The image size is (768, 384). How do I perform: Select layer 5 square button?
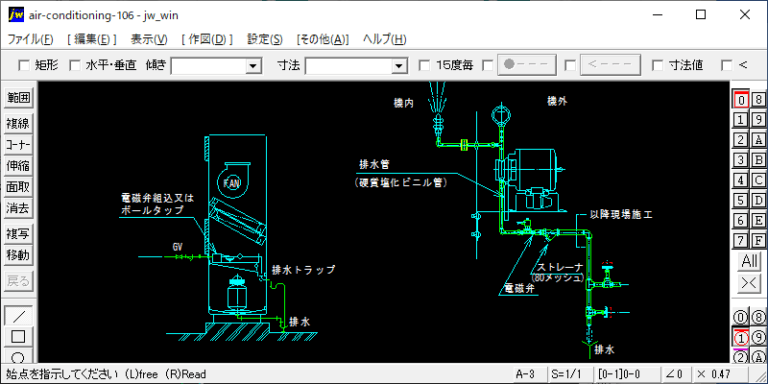tap(741, 200)
